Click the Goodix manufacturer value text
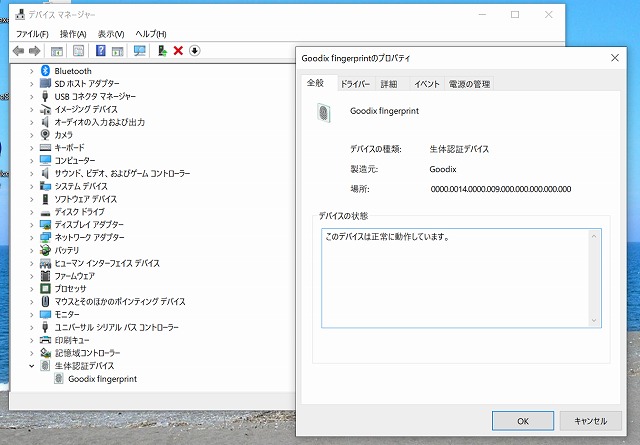The height and width of the screenshot is (445, 640). point(443,169)
